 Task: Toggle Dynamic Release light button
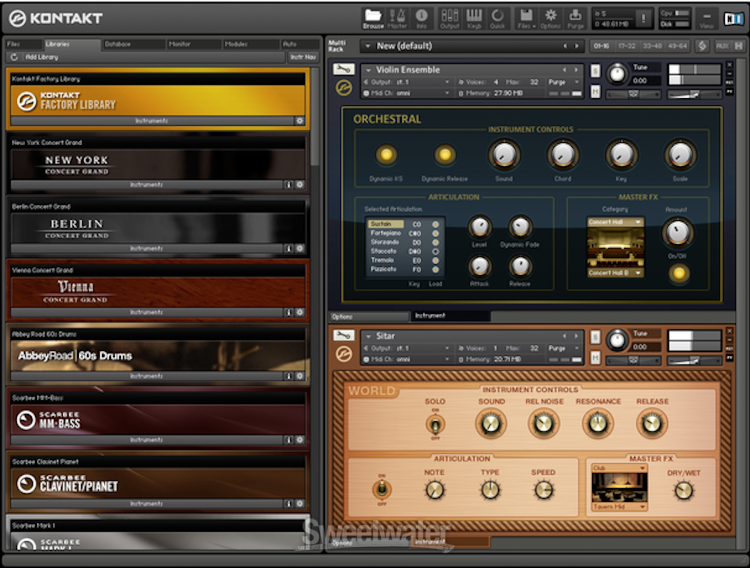[x=445, y=155]
